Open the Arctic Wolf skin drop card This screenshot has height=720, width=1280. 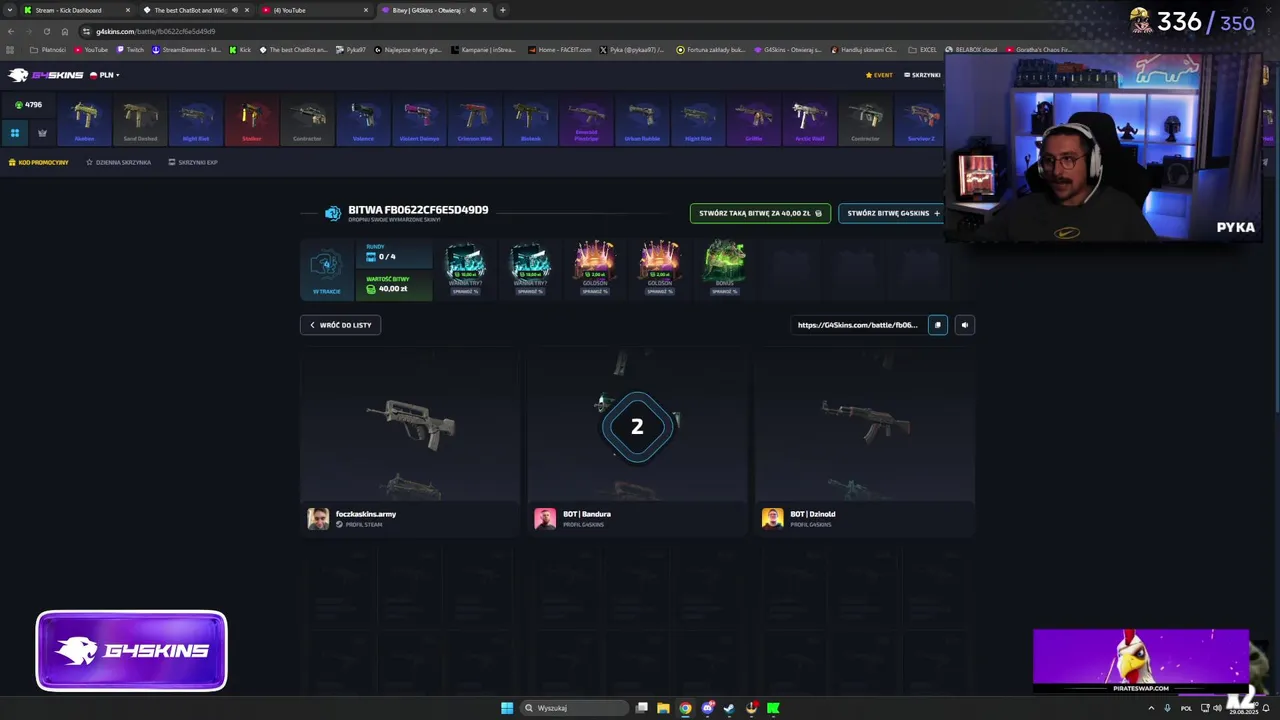tap(810, 120)
